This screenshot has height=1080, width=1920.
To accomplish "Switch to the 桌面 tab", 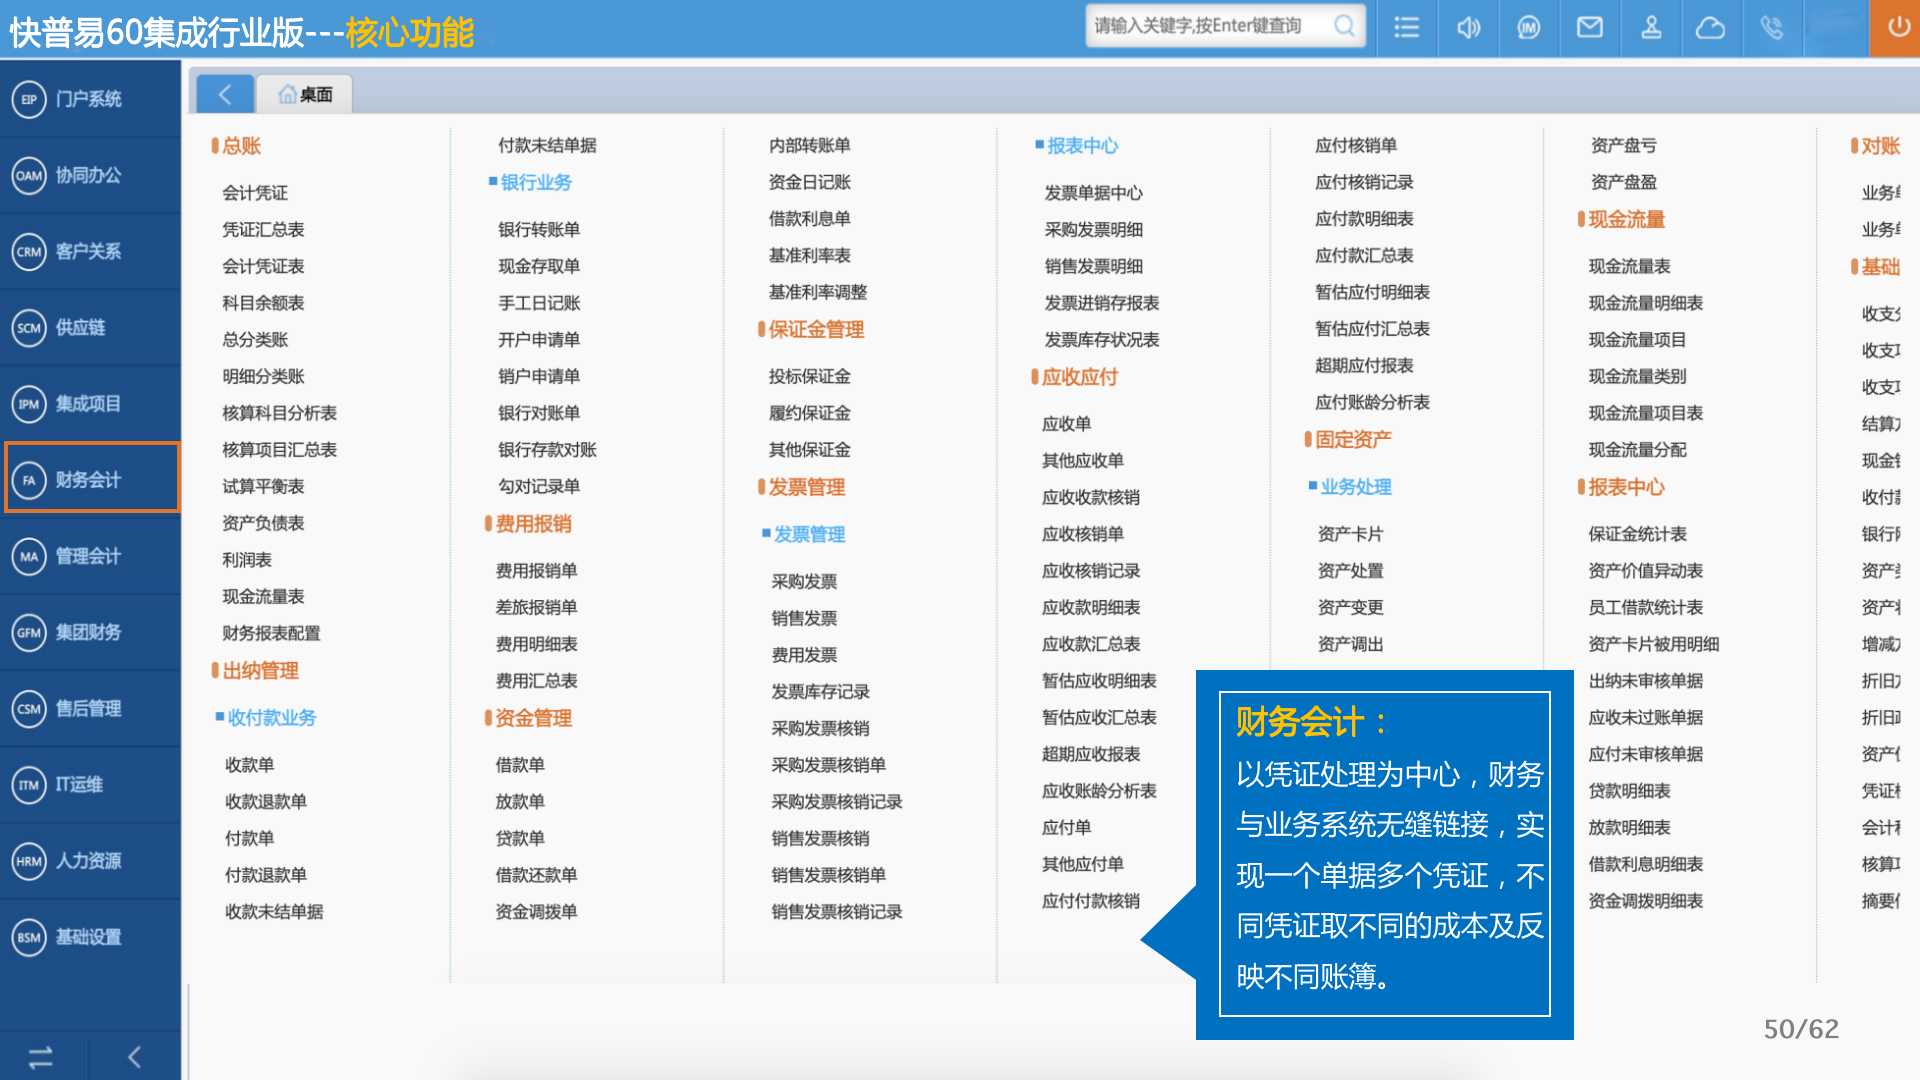I will 305,94.
